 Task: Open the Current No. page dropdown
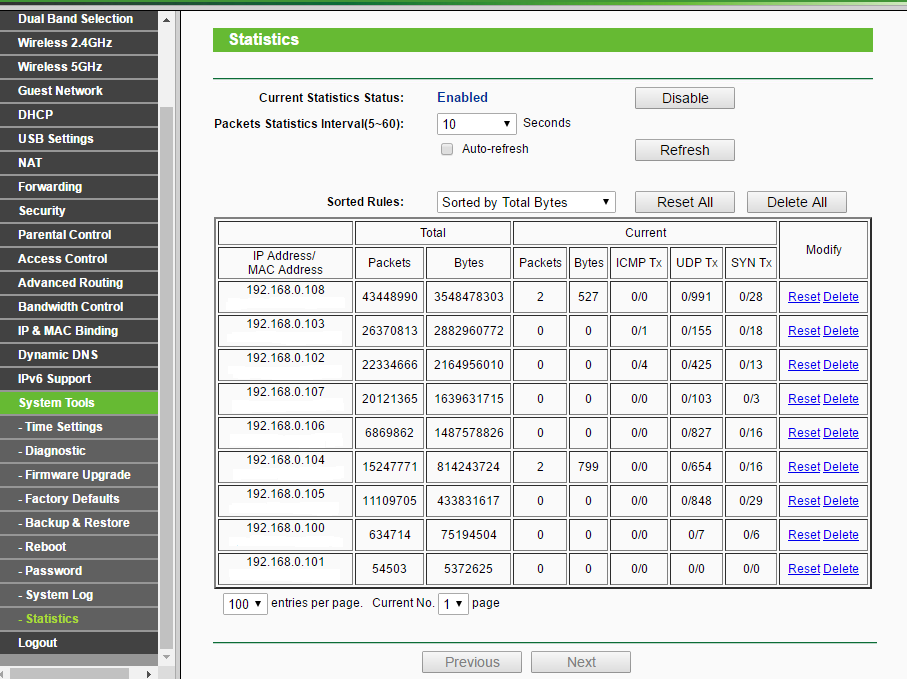453,604
